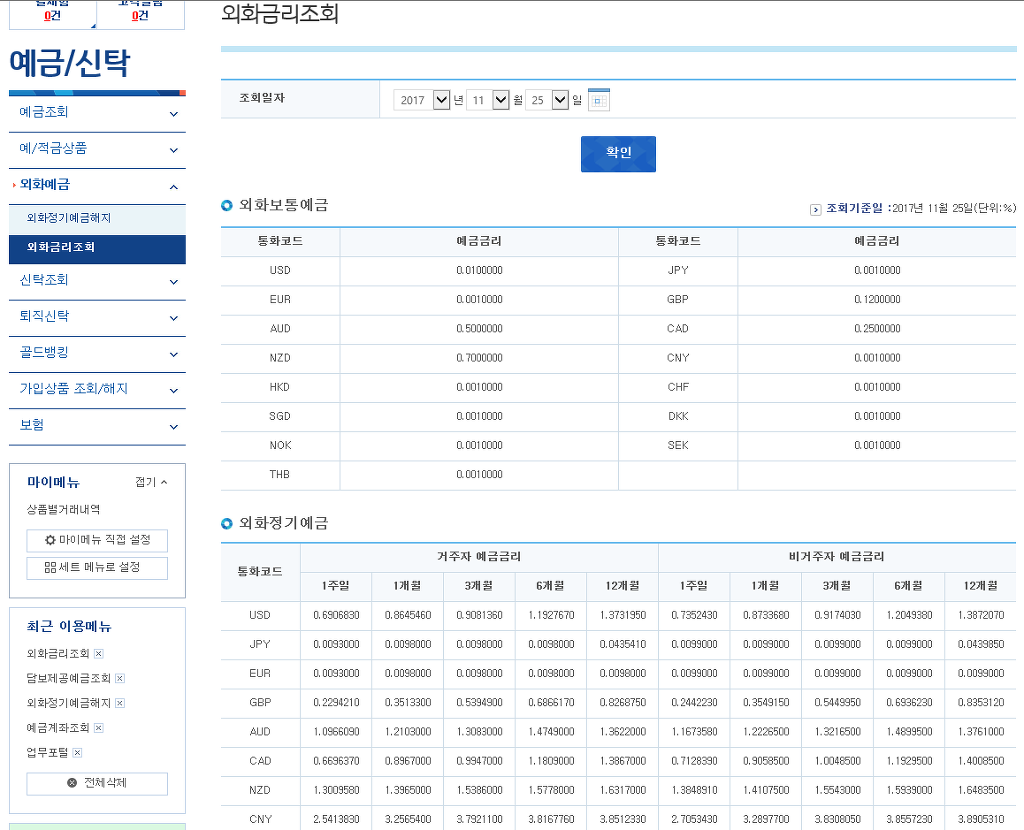The height and width of the screenshot is (830, 1024).
Task: Remove 업무포털 from recent menu list
Action: [x=78, y=752]
